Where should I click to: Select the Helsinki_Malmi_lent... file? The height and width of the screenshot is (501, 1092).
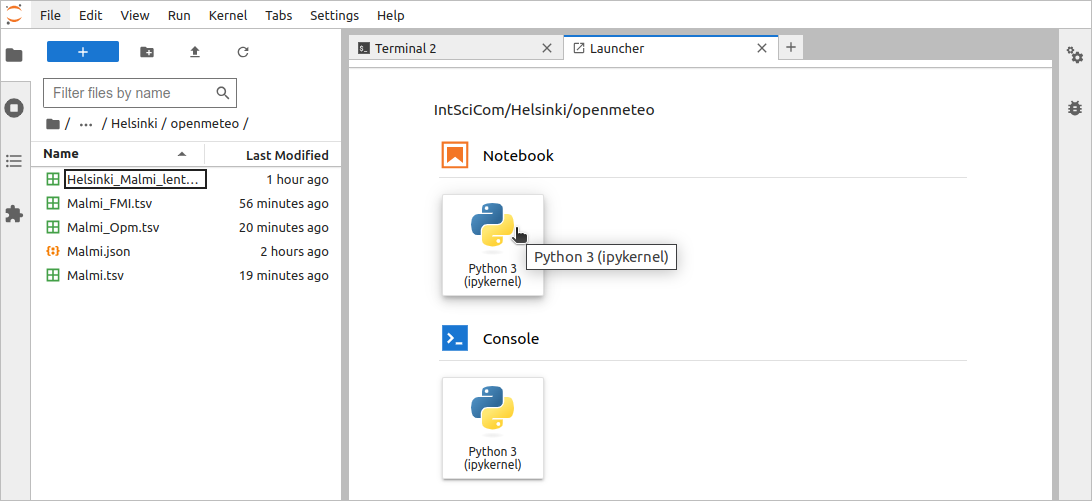187,180
